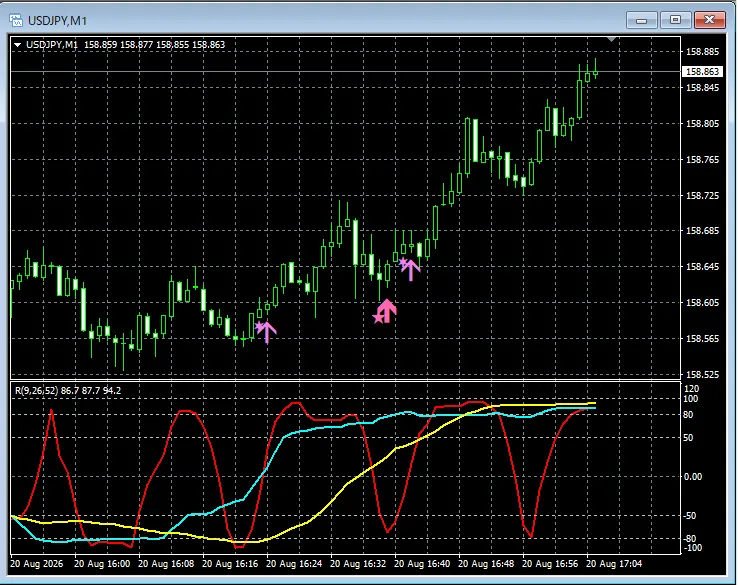The image size is (738, 585).
Task: Click the OHLC values in the chart header
Action: [154, 45]
